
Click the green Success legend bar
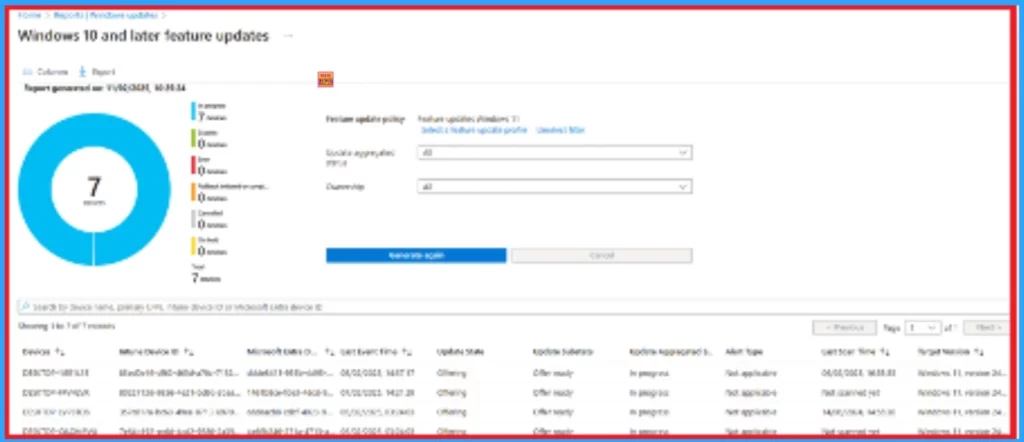[193, 138]
